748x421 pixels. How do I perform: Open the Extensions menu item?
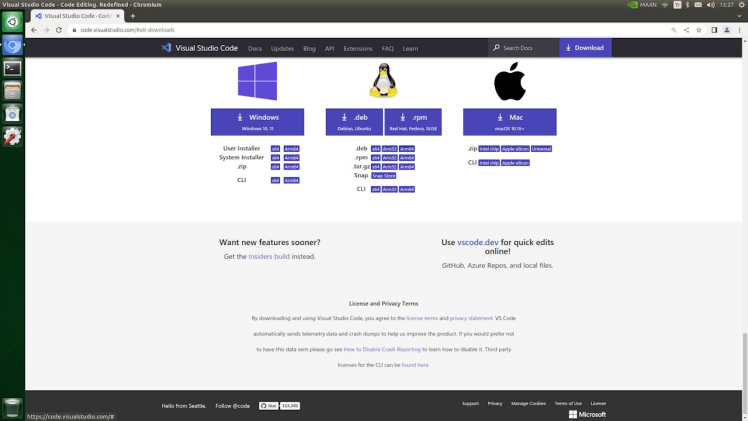pyautogui.click(x=358, y=49)
